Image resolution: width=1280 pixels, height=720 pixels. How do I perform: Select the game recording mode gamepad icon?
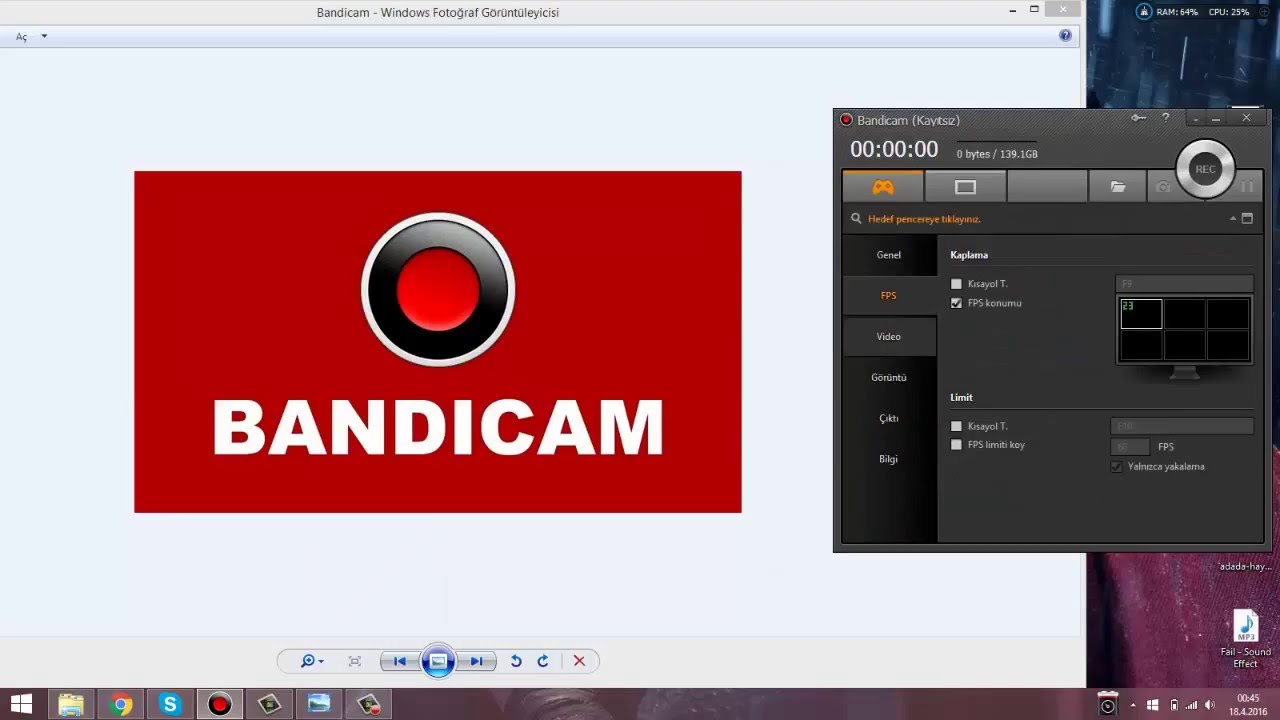pos(882,187)
